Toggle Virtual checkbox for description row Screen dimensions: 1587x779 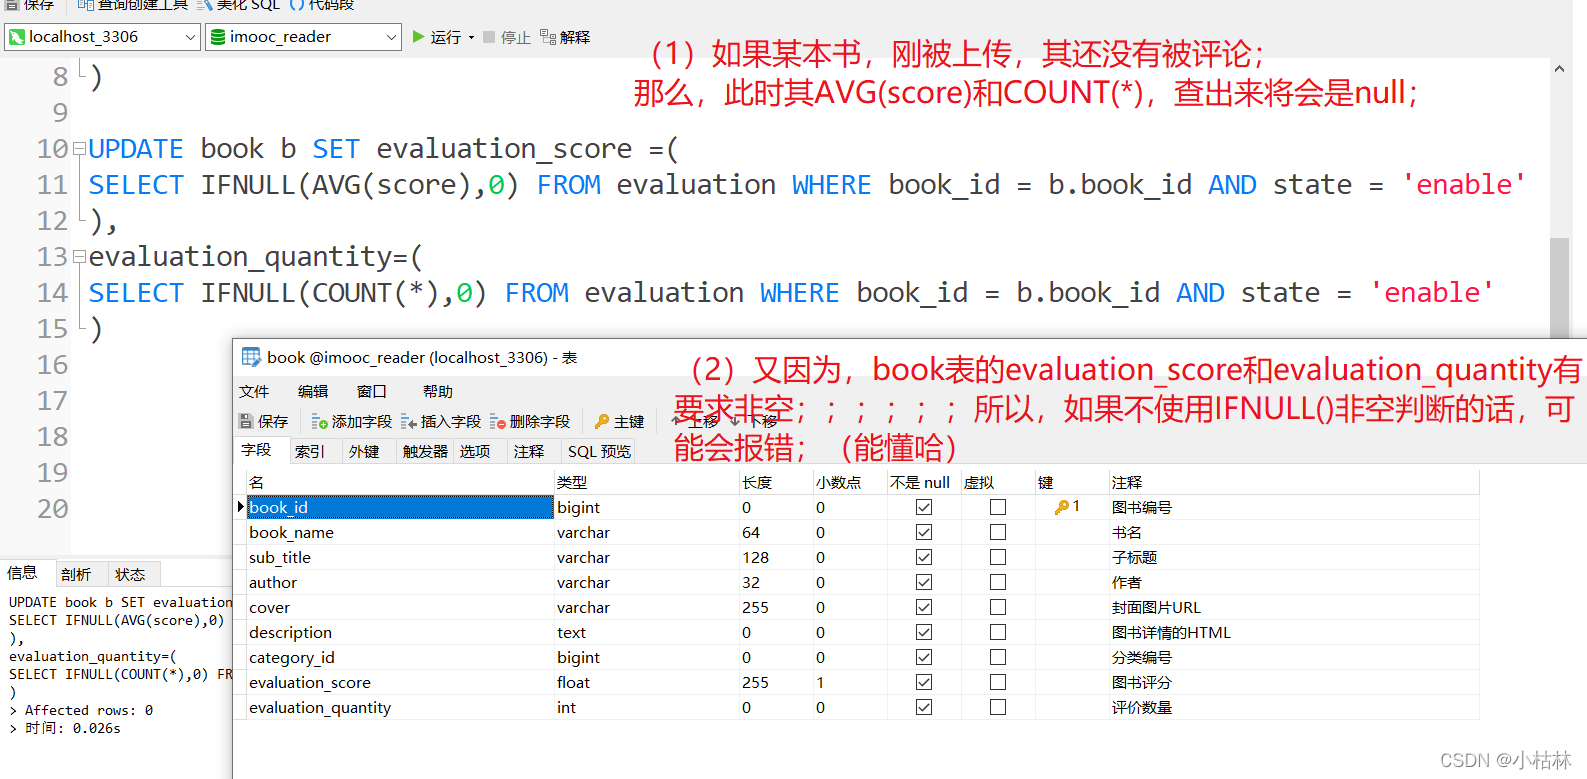point(998,632)
